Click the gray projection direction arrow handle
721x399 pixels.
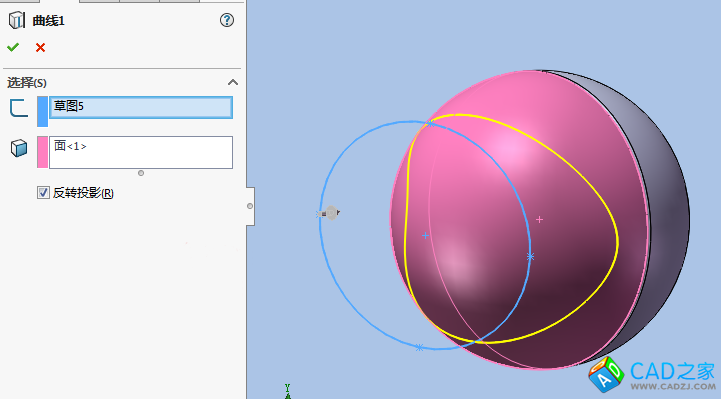[x=330, y=213]
